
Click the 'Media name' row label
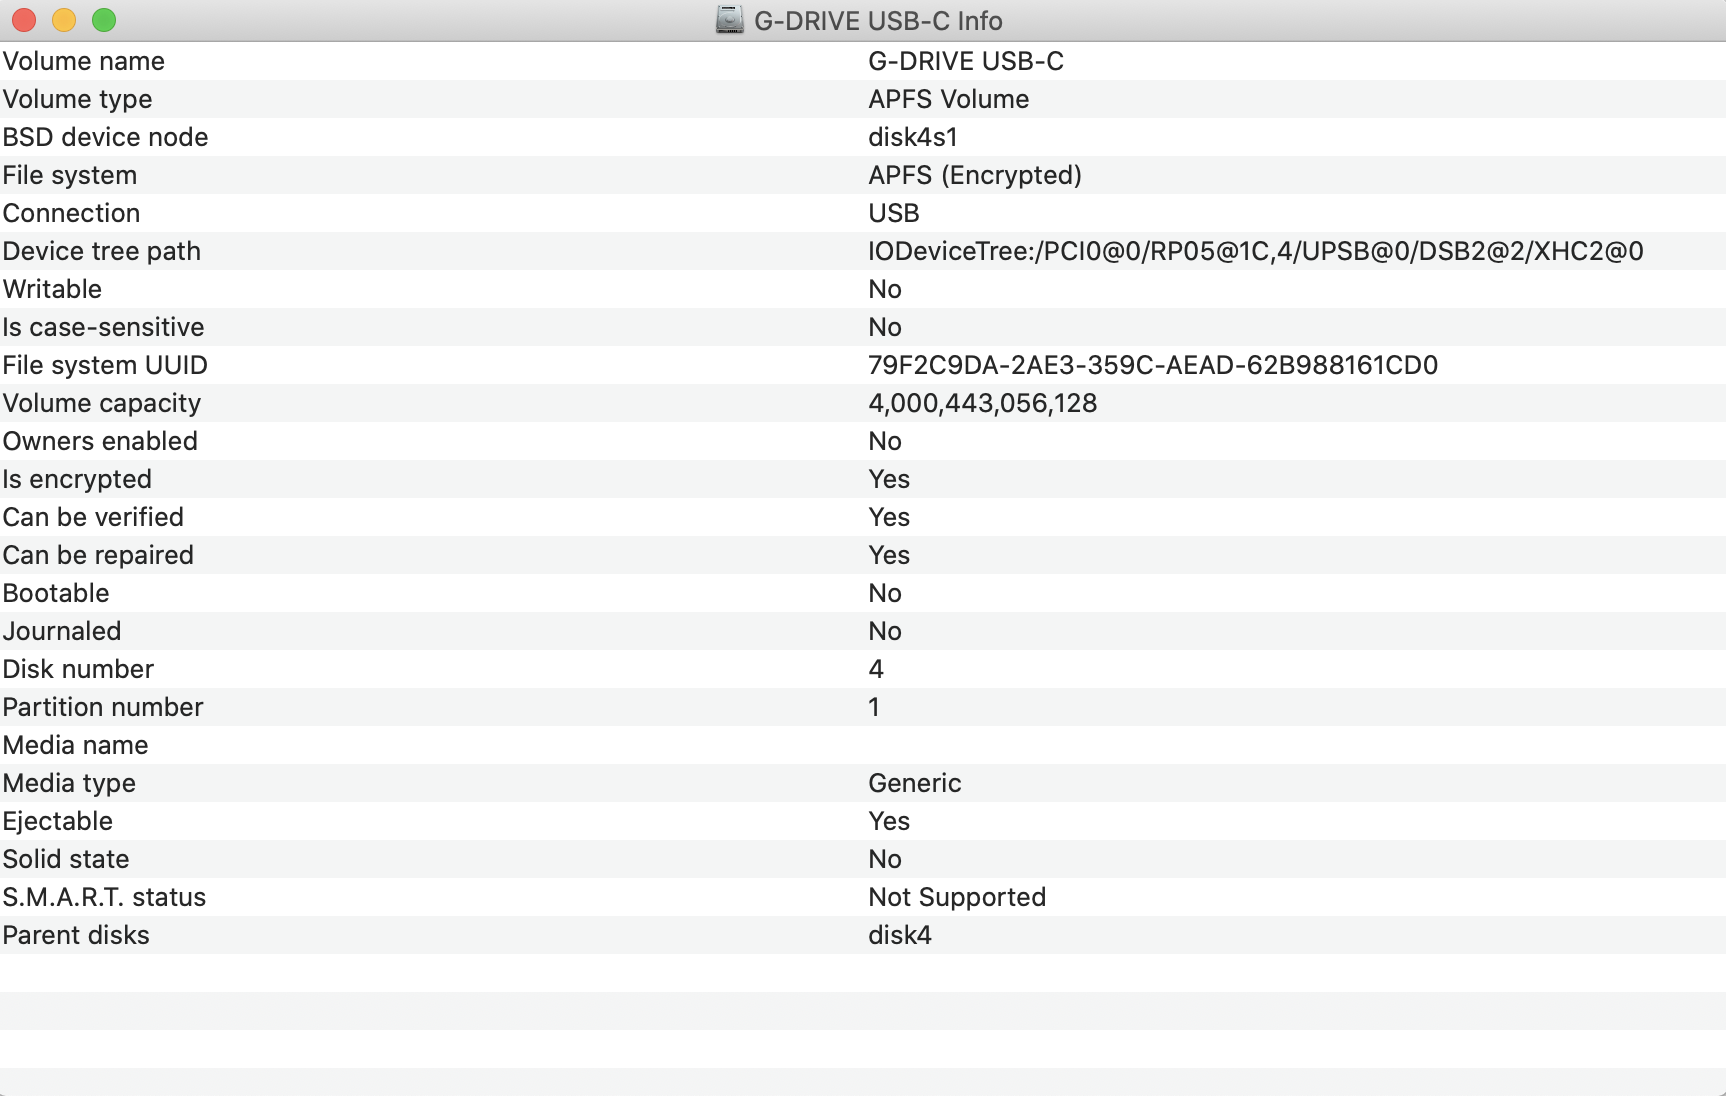tap(76, 745)
